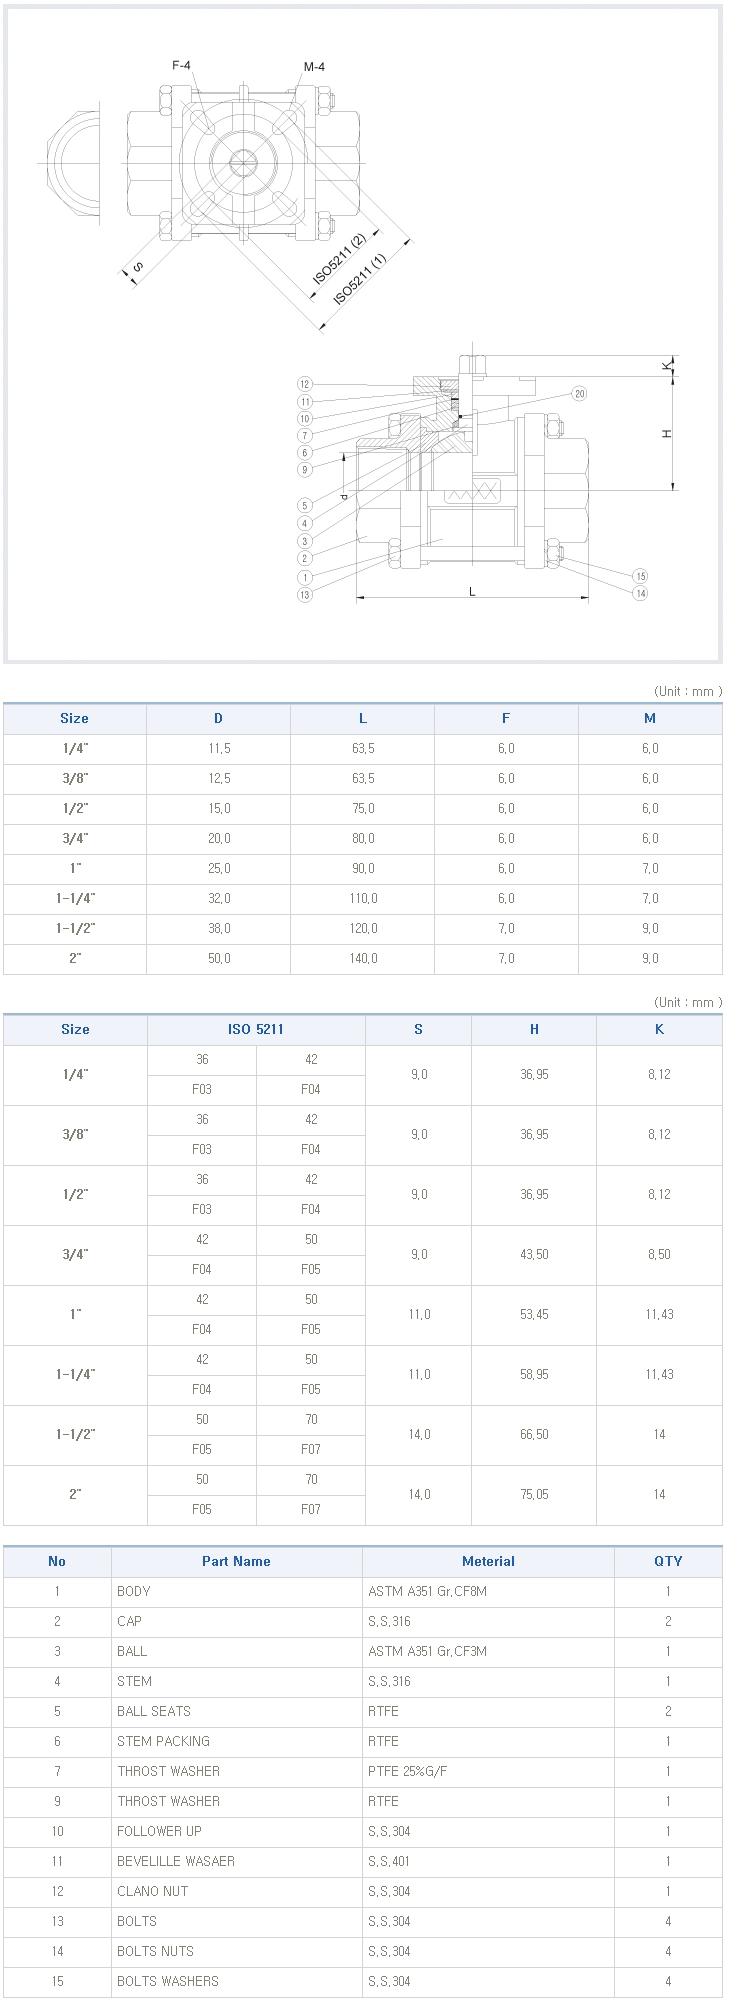Click the M-4 label on the top view
This screenshot has height=2008, width=729.
click(314, 67)
